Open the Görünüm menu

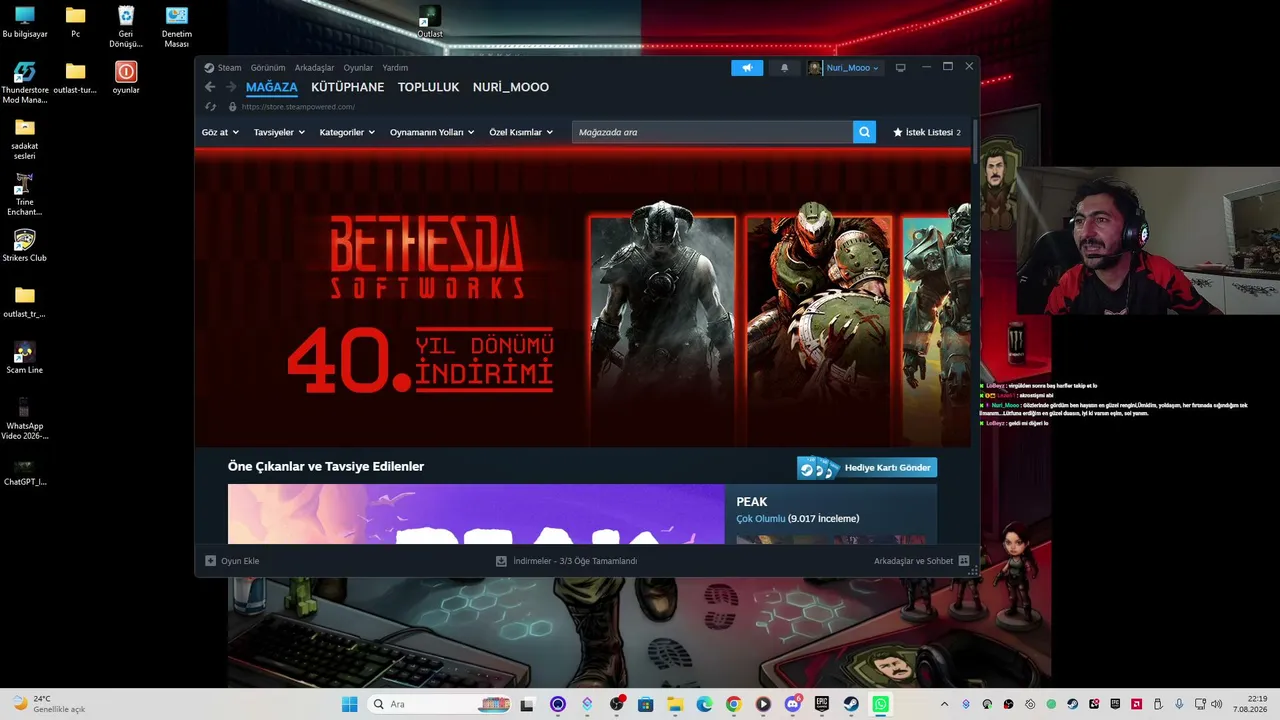[x=268, y=68]
